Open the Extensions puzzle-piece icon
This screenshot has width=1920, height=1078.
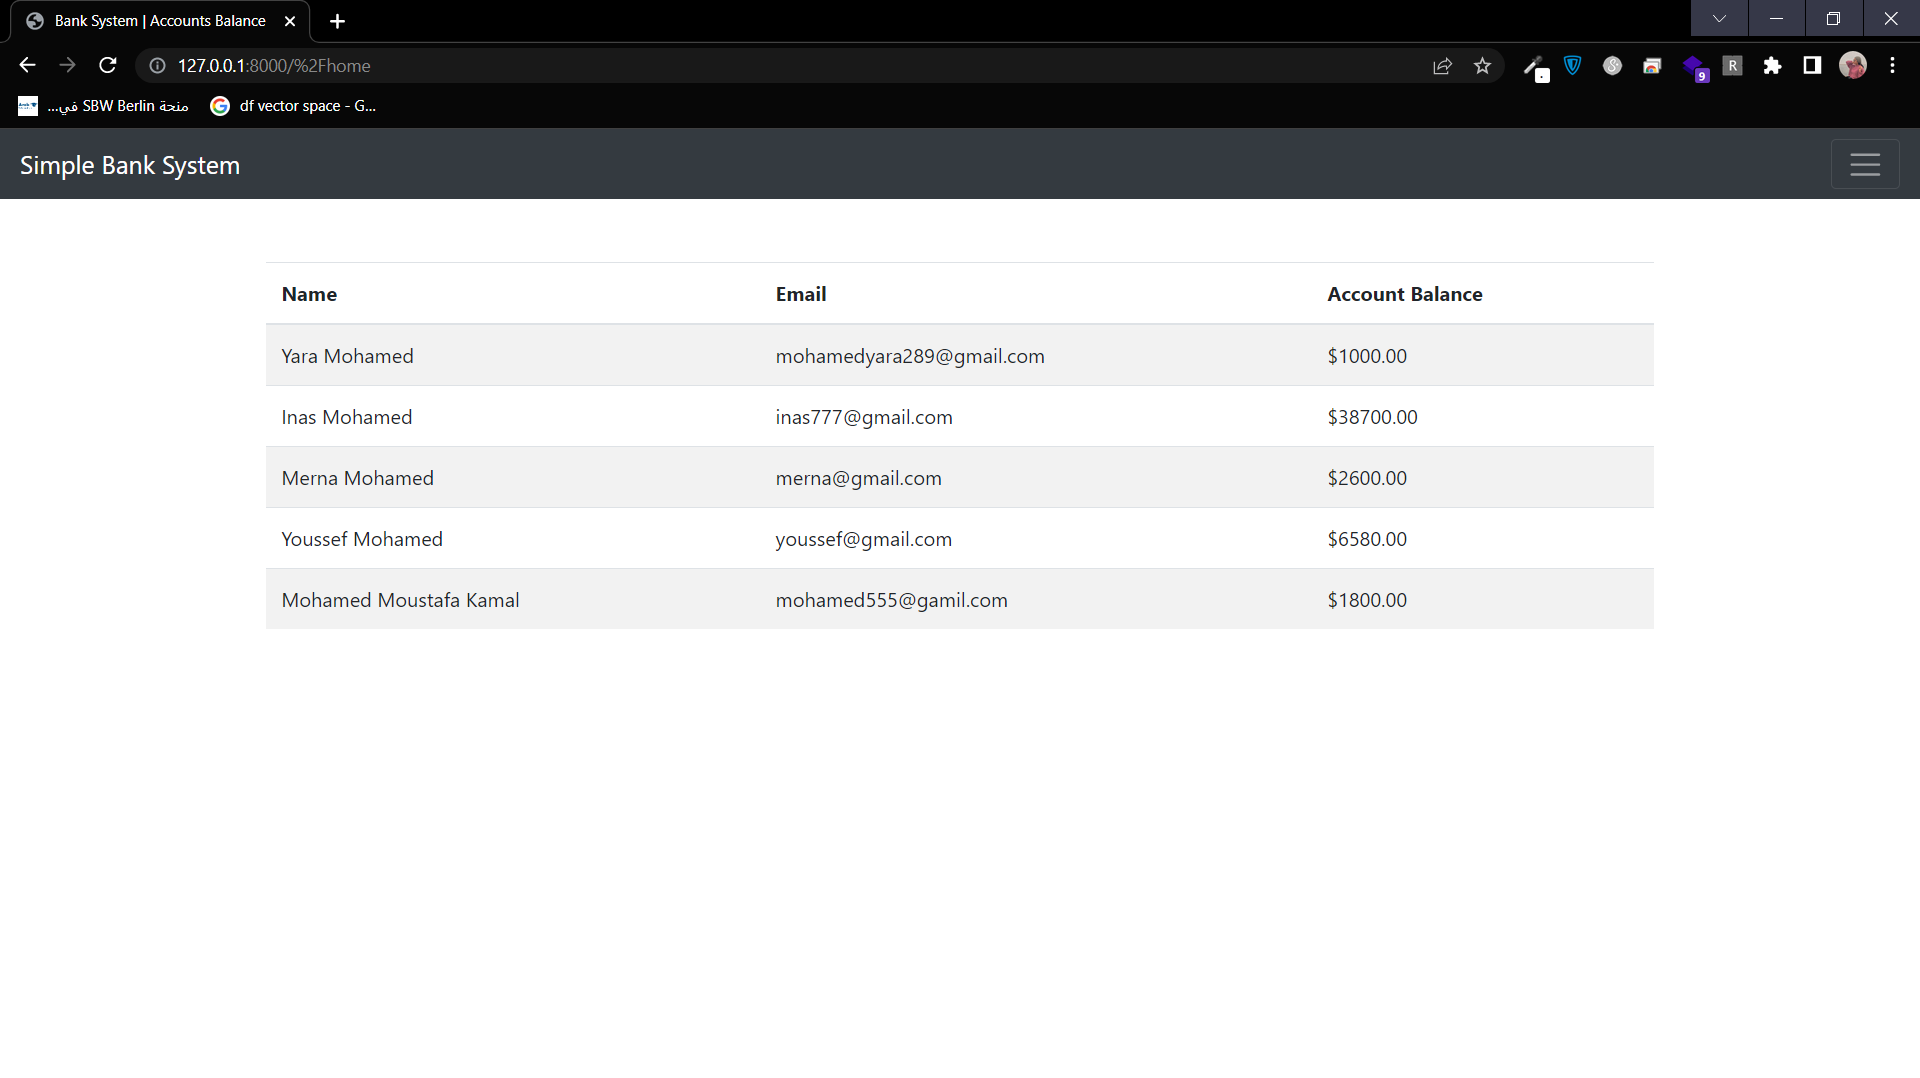click(x=1773, y=65)
